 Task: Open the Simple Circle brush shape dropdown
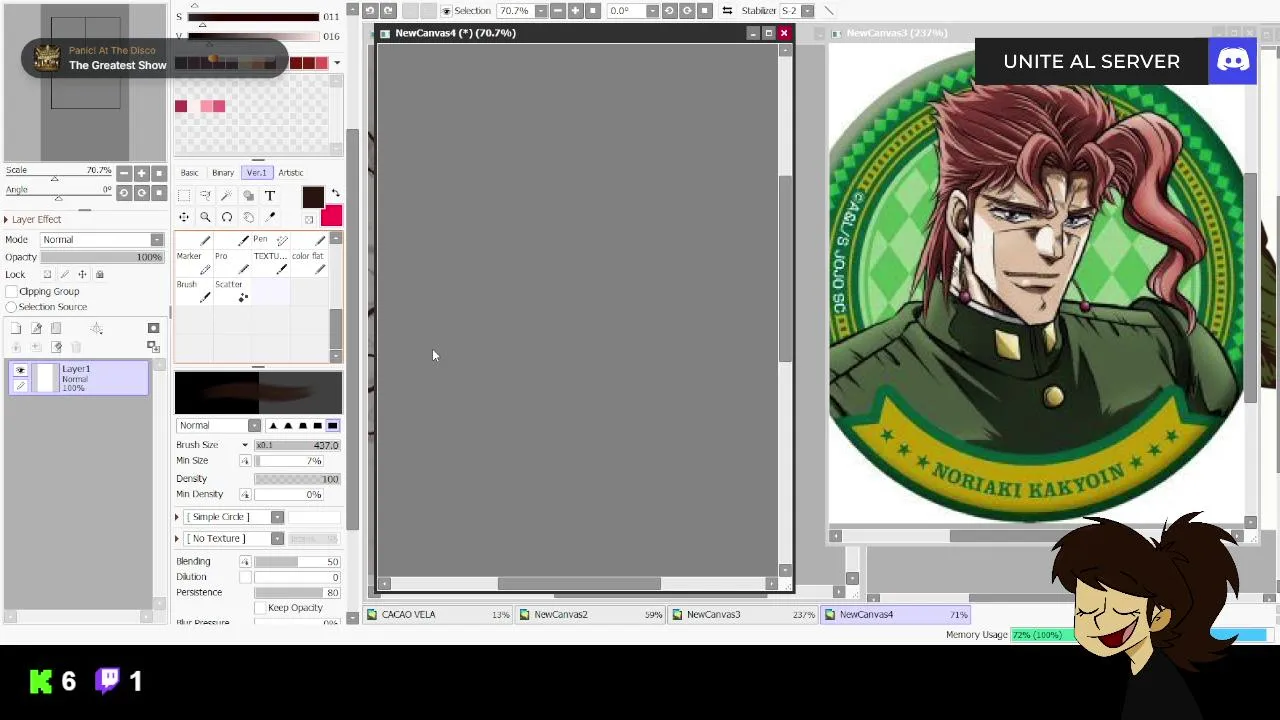click(x=235, y=517)
